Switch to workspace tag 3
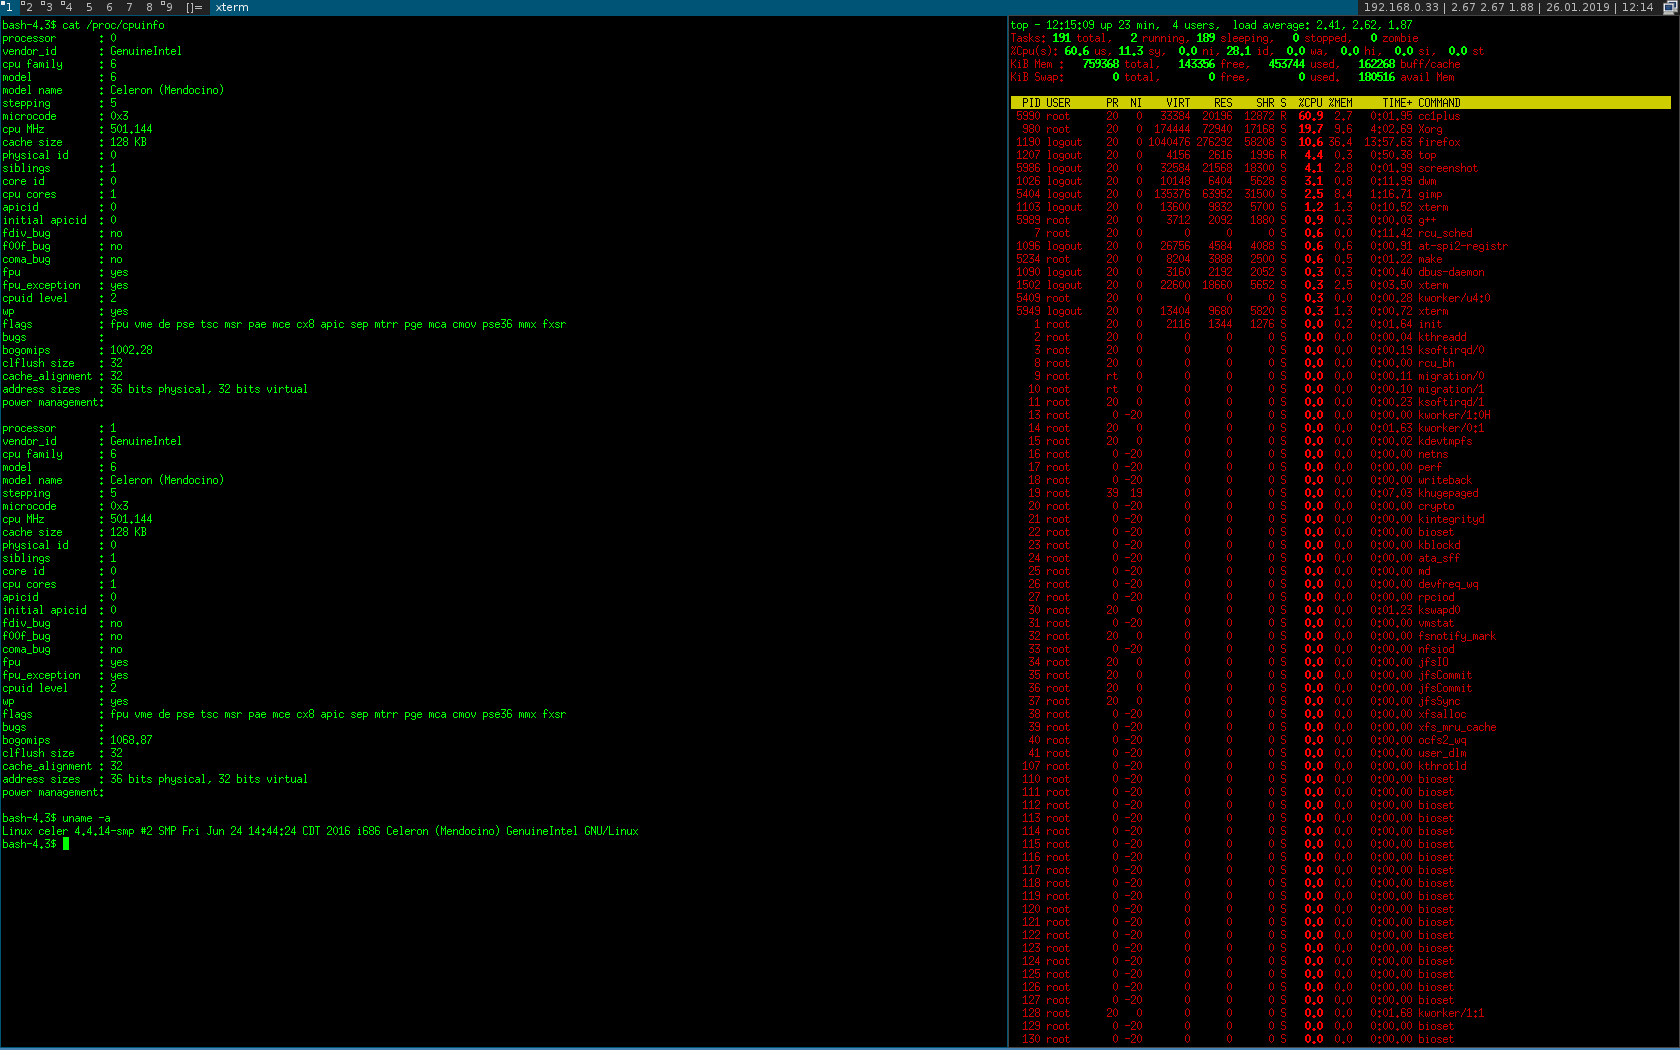Image resolution: width=1680 pixels, height=1050 pixels. pos(47,7)
